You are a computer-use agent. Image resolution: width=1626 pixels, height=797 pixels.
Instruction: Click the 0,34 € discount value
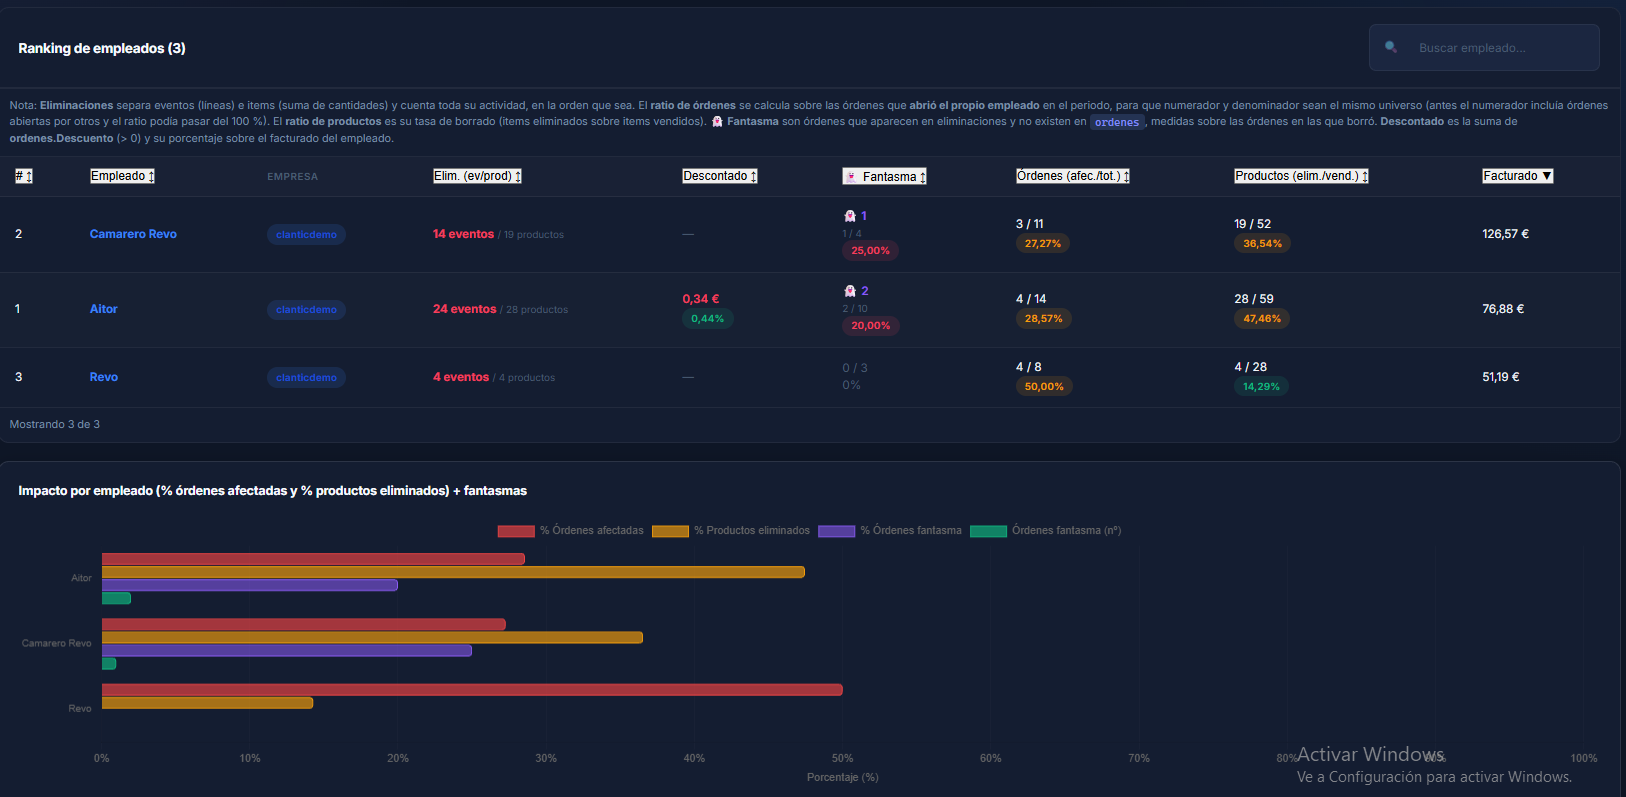[x=701, y=299]
